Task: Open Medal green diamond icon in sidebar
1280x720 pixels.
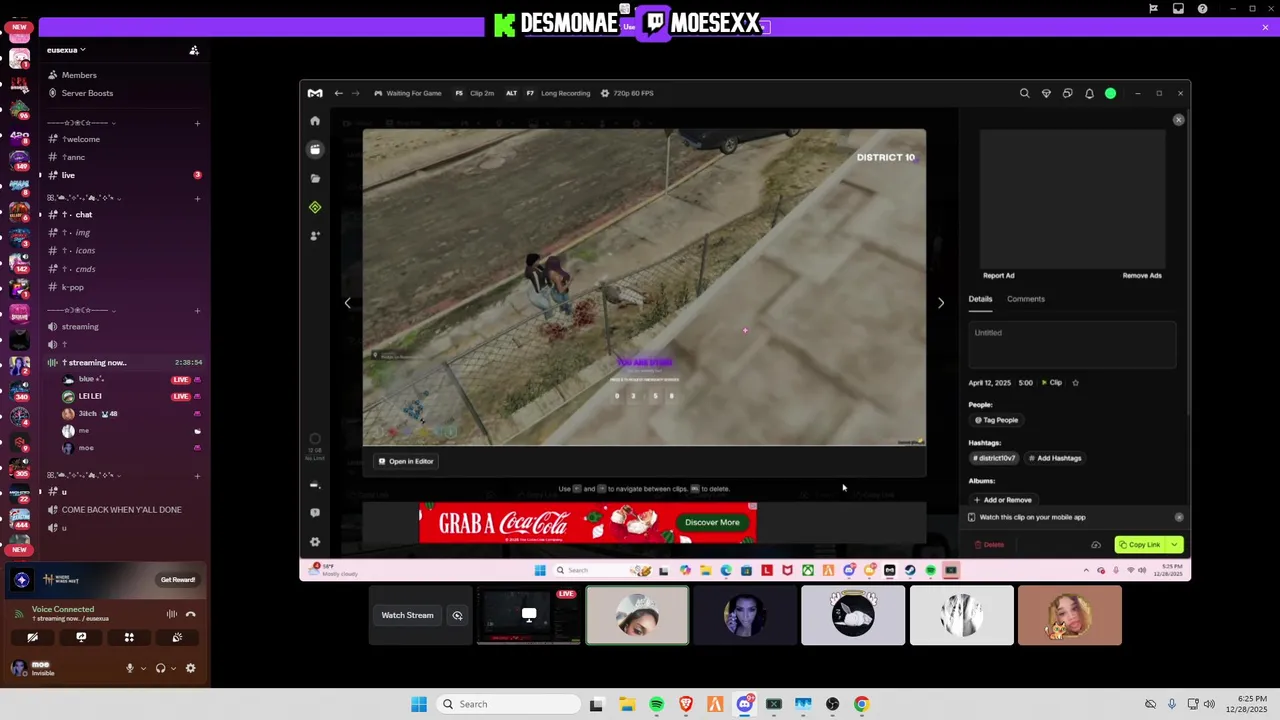Action: [315, 207]
